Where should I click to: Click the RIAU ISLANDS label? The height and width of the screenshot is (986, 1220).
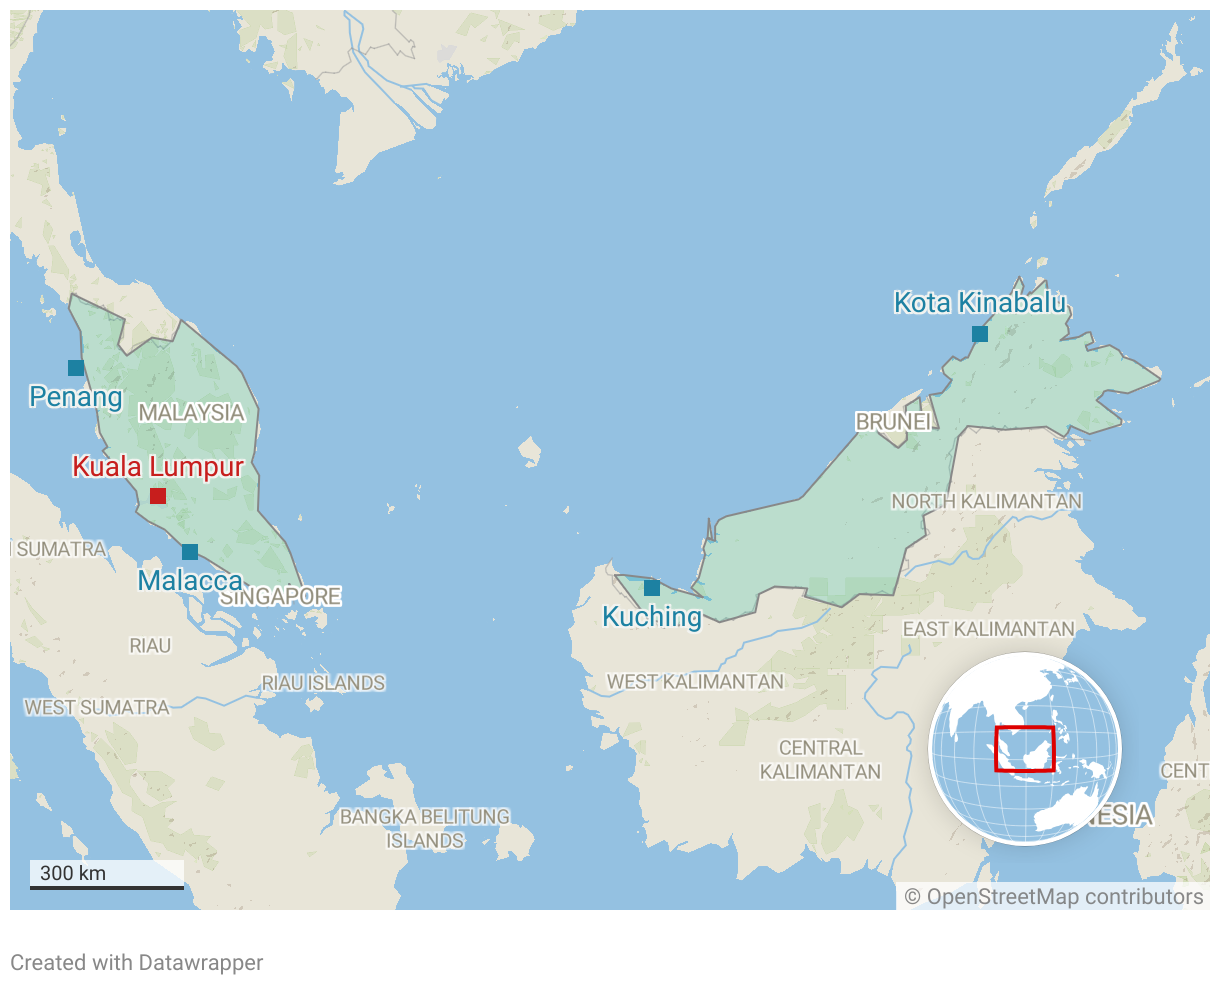tap(323, 683)
